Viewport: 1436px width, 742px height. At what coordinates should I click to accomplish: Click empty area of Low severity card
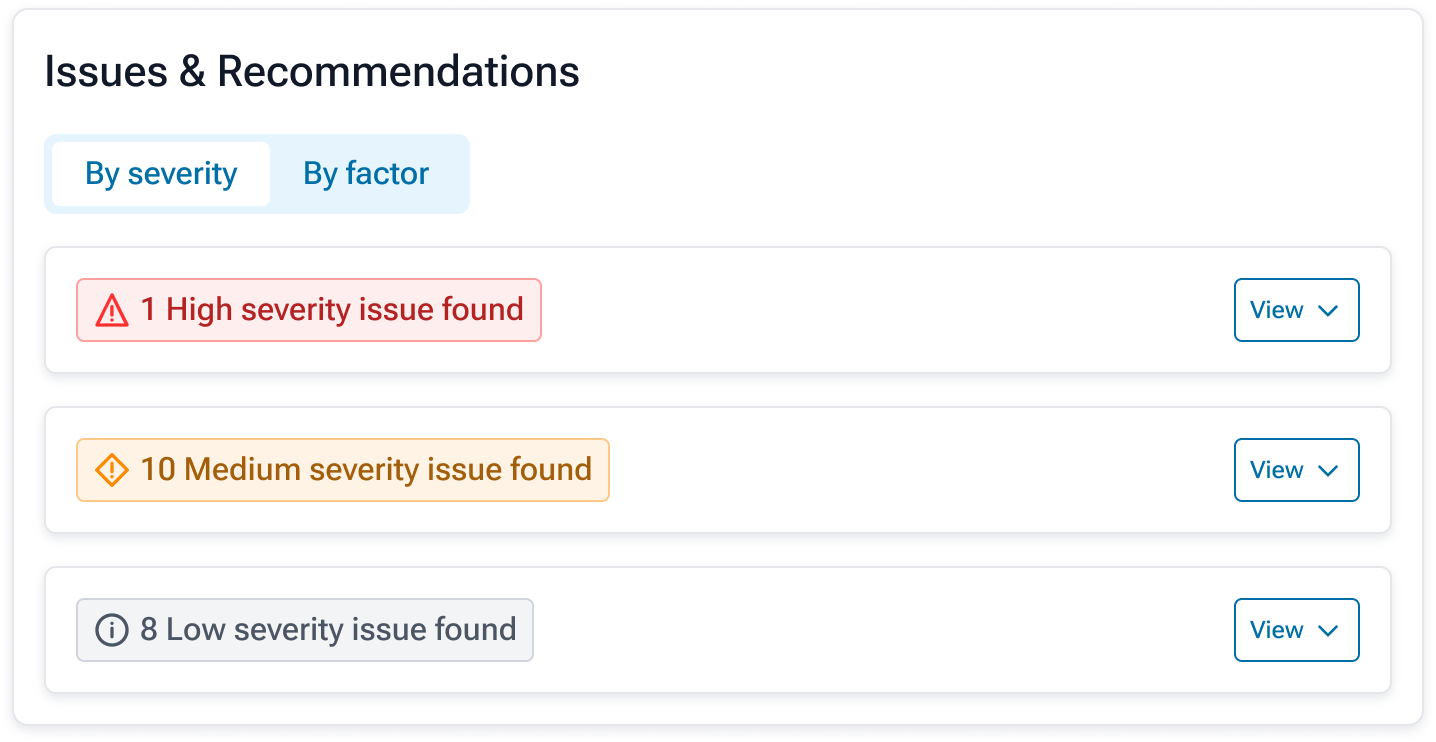(x=880, y=630)
